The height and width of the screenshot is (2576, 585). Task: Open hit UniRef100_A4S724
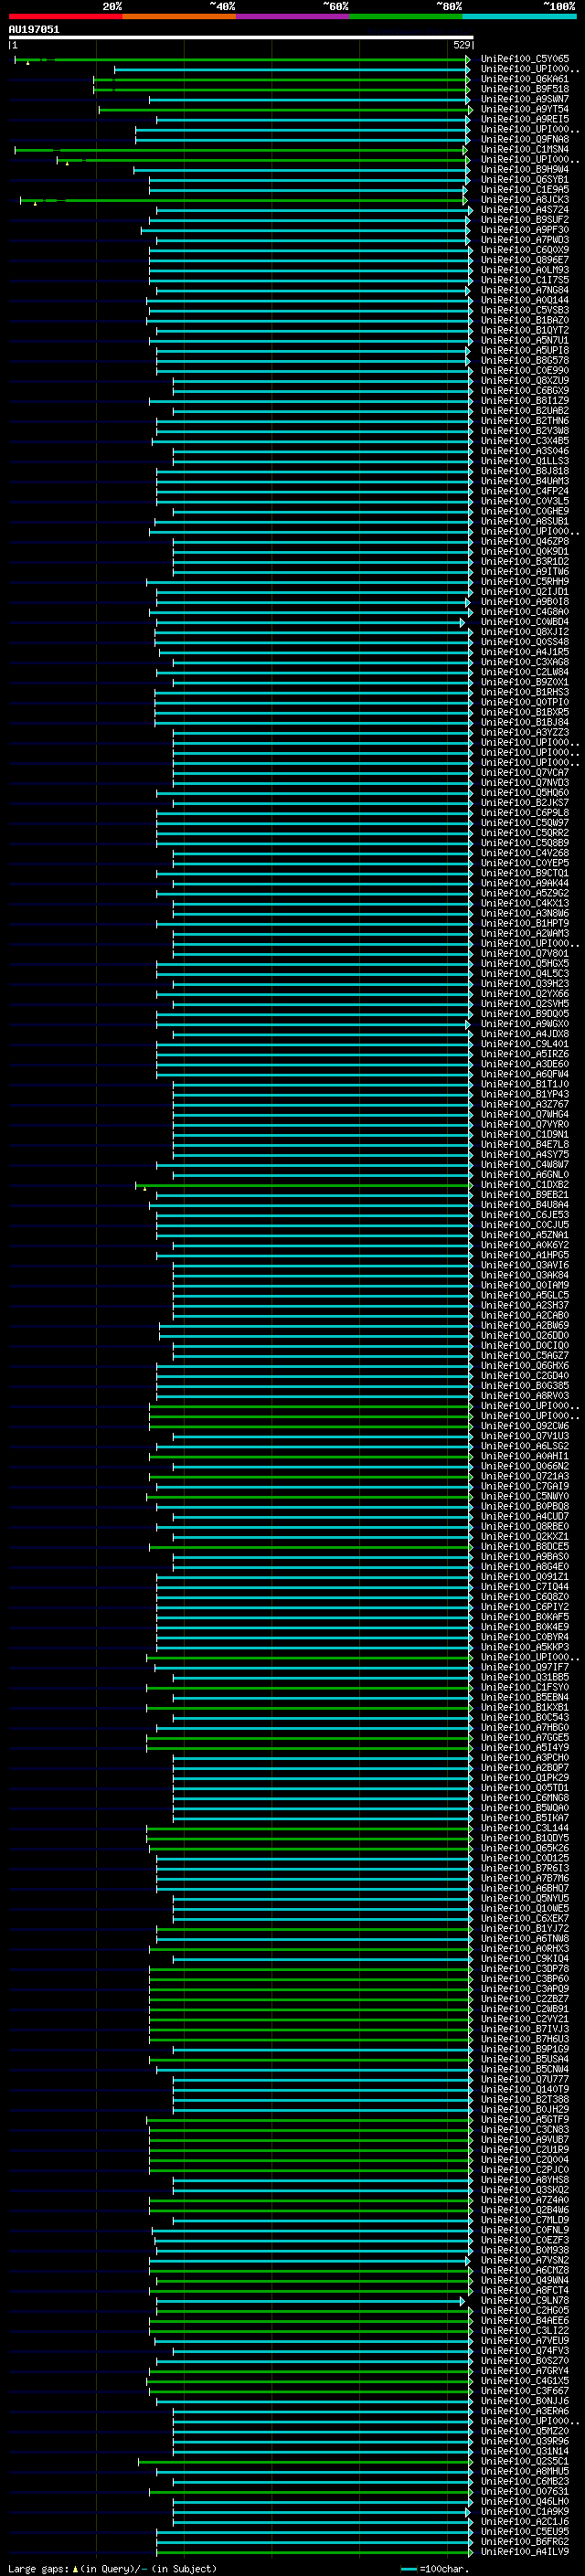point(525,210)
